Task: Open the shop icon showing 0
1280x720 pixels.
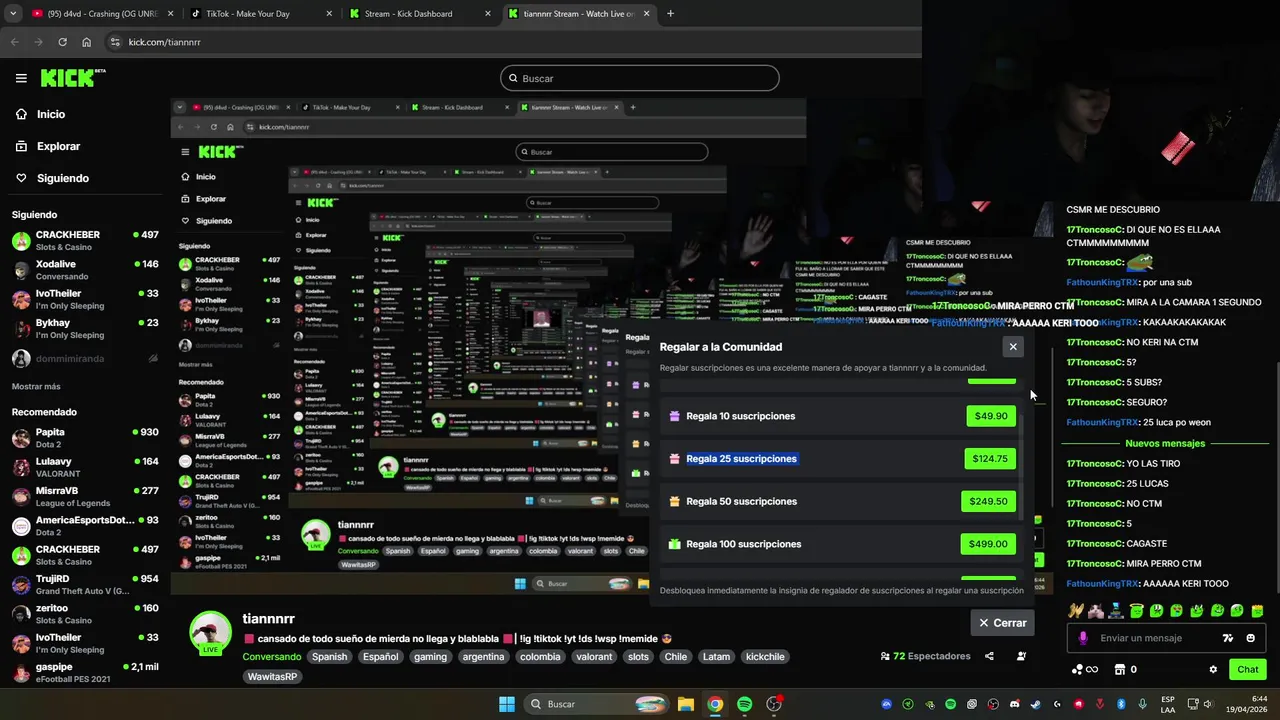Action: click(x=1126, y=669)
